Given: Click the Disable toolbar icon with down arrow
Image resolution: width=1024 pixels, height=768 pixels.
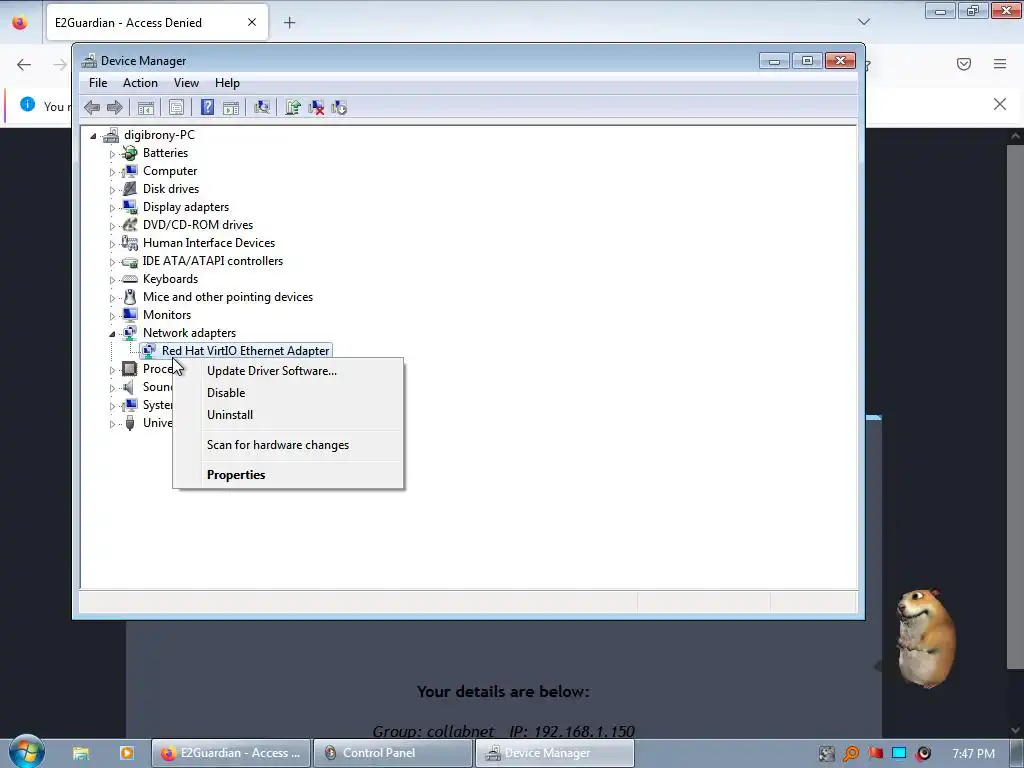Looking at the screenshot, I should coord(339,107).
